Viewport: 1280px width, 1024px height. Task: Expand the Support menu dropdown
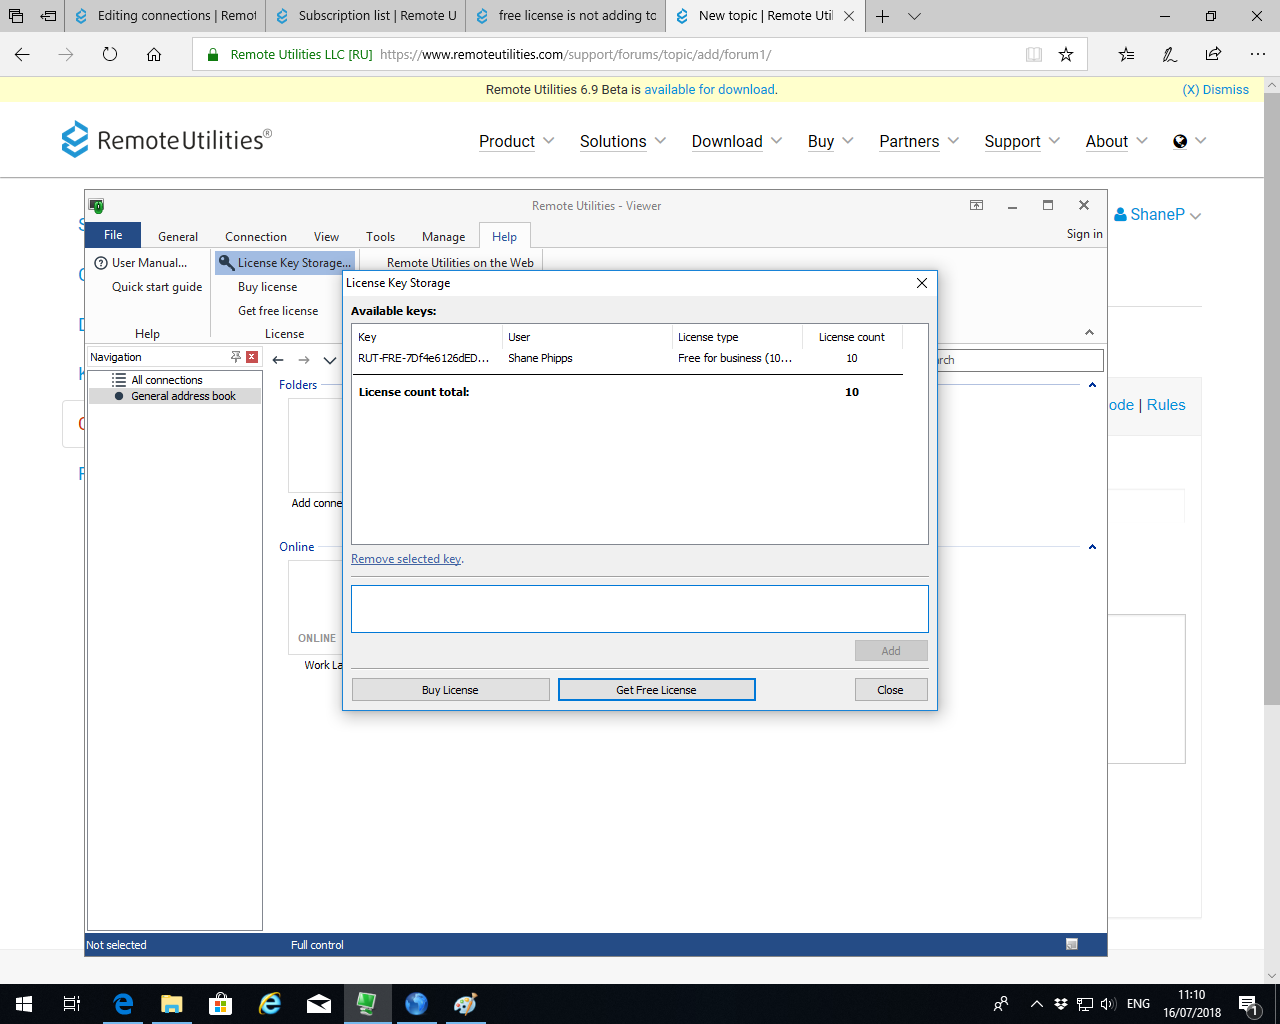(1021, 141)
